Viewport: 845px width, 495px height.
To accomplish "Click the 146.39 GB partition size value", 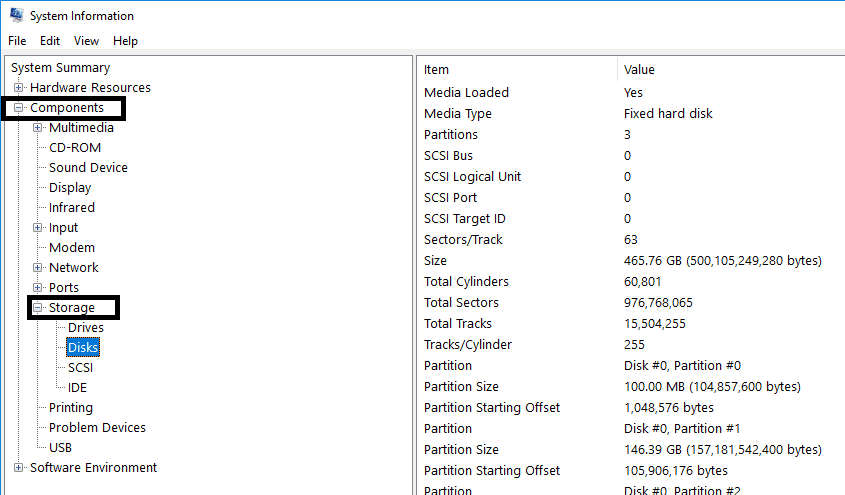I will [x=723, y=450].
